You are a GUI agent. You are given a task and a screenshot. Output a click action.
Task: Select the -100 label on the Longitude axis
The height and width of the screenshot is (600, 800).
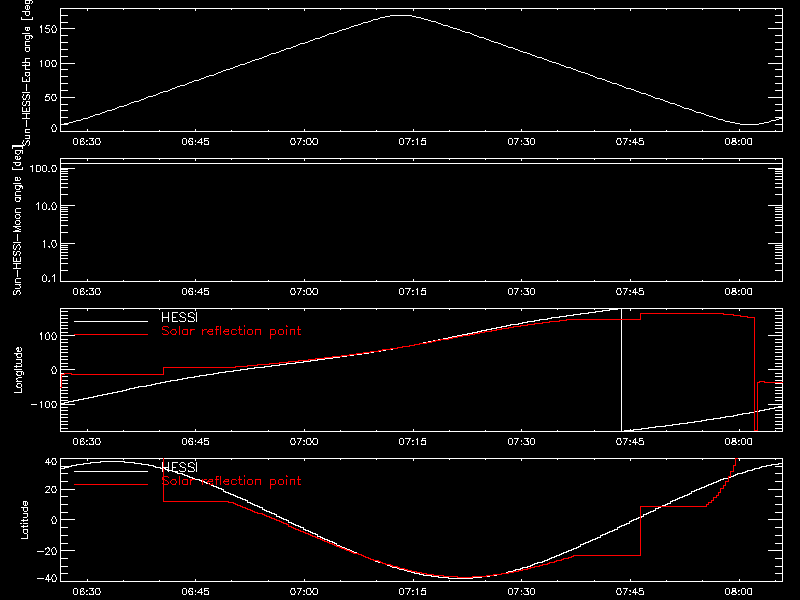tap(44, 404)
